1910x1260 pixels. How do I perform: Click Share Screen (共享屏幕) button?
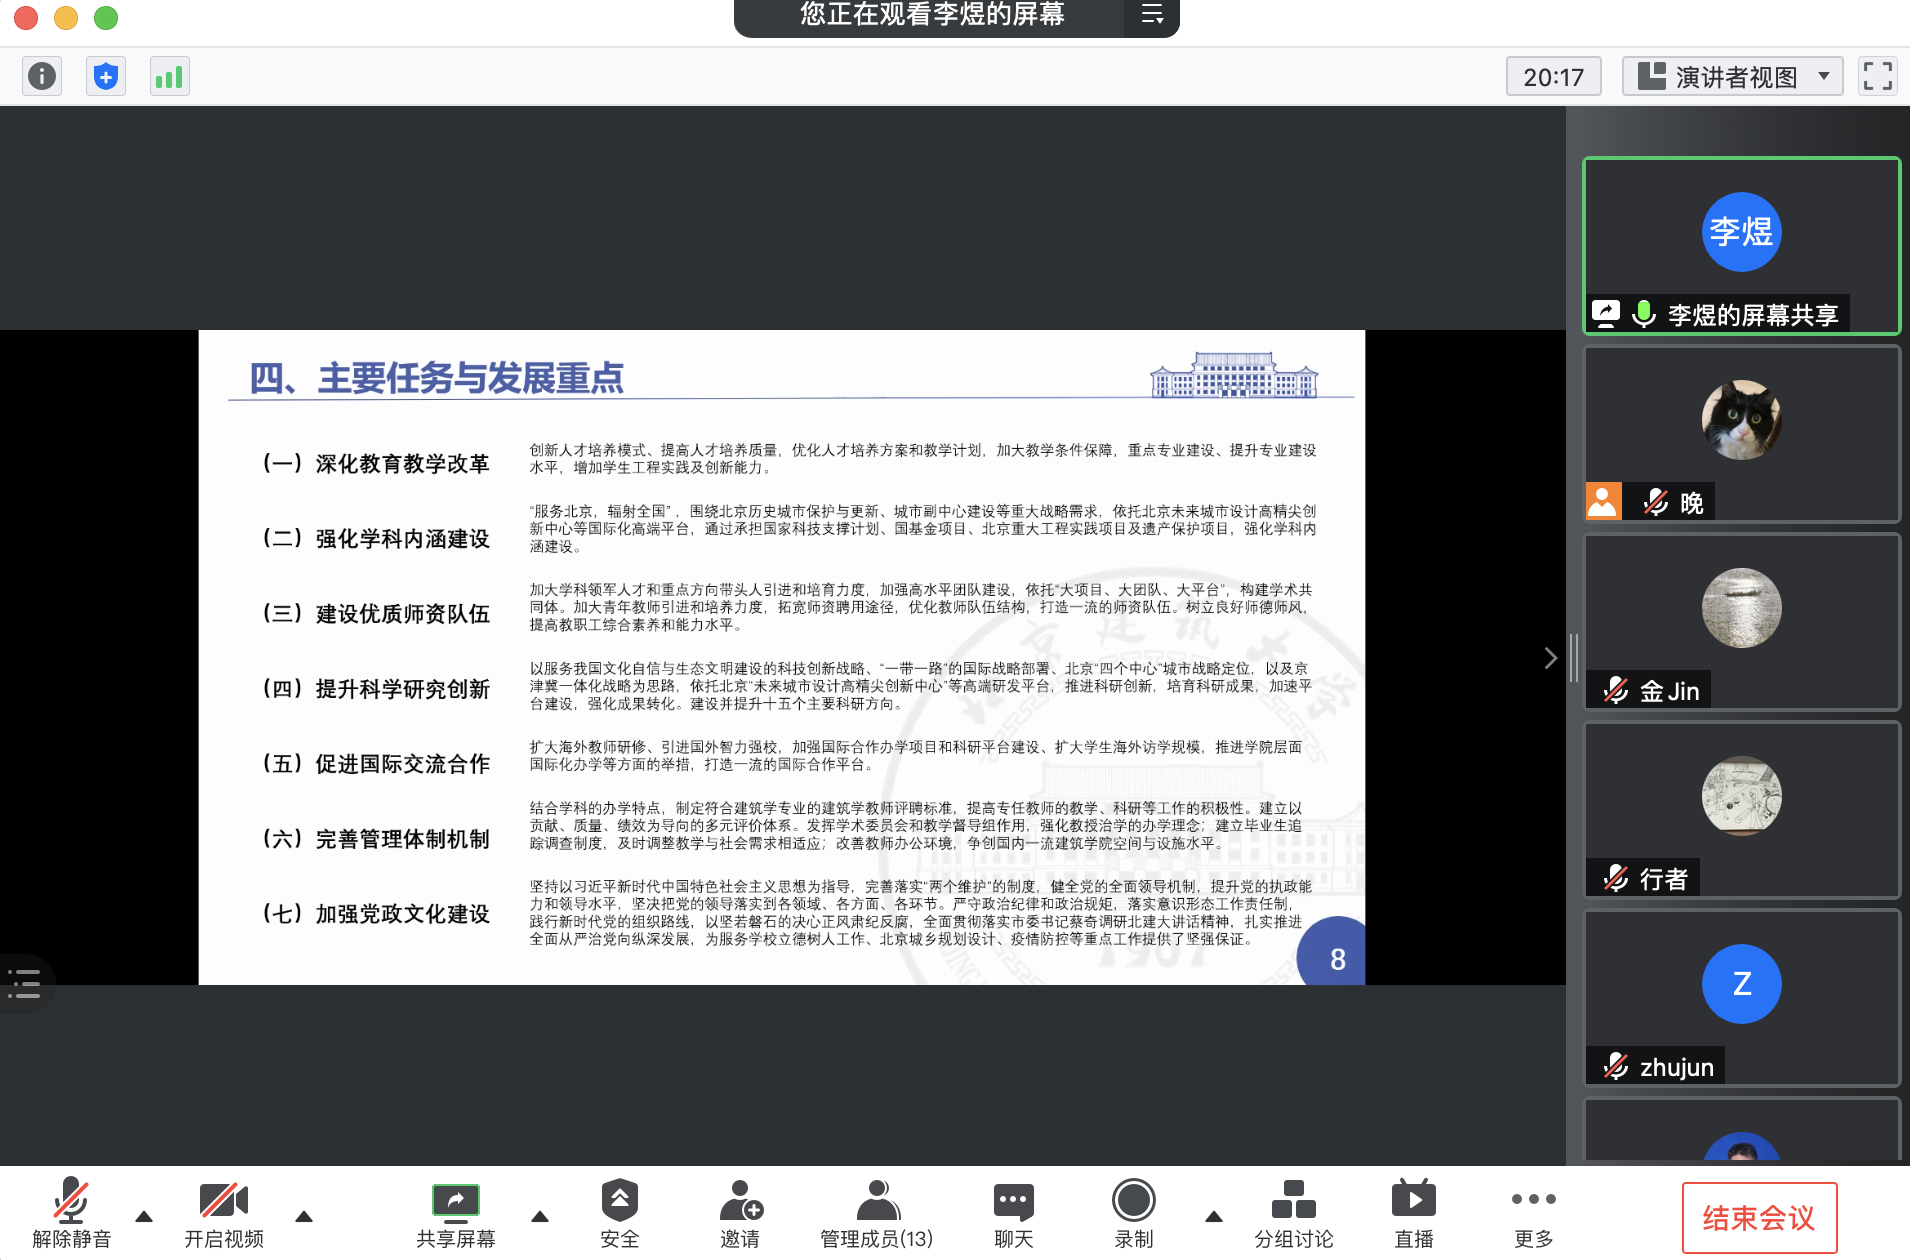[456, 1212]
